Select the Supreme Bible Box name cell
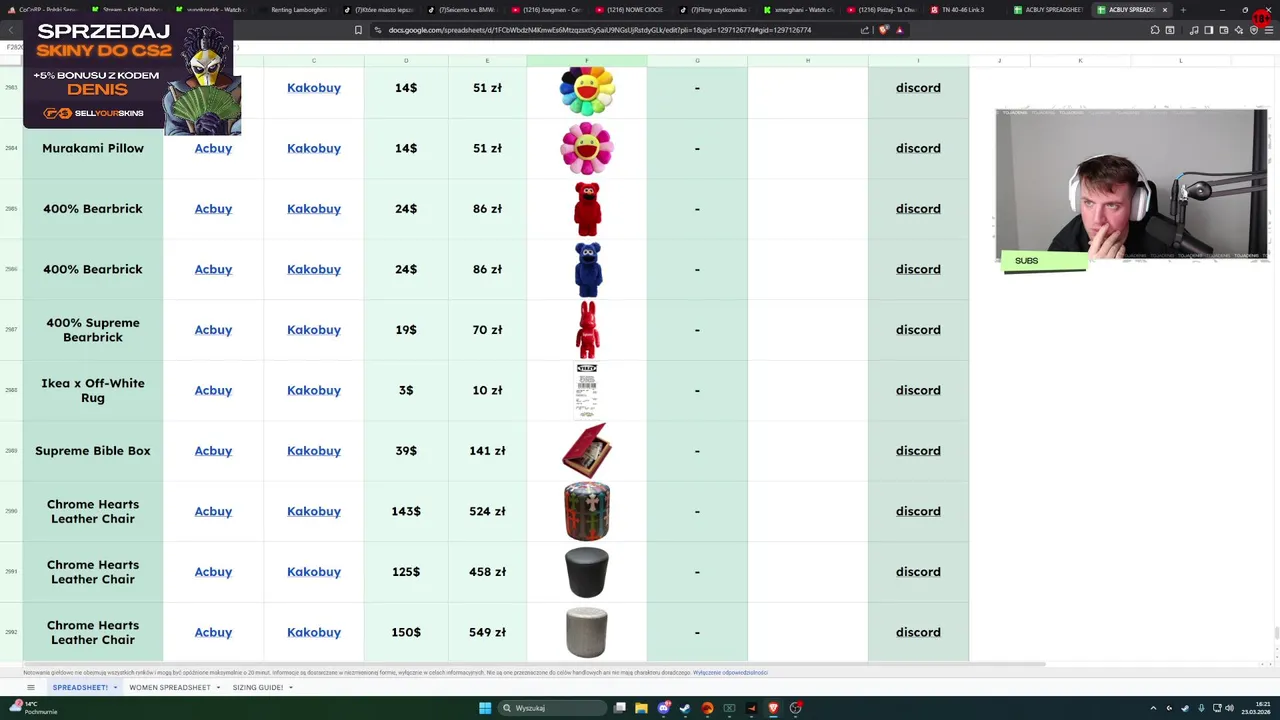The image size is (1280, 720). tap(93, 451)
